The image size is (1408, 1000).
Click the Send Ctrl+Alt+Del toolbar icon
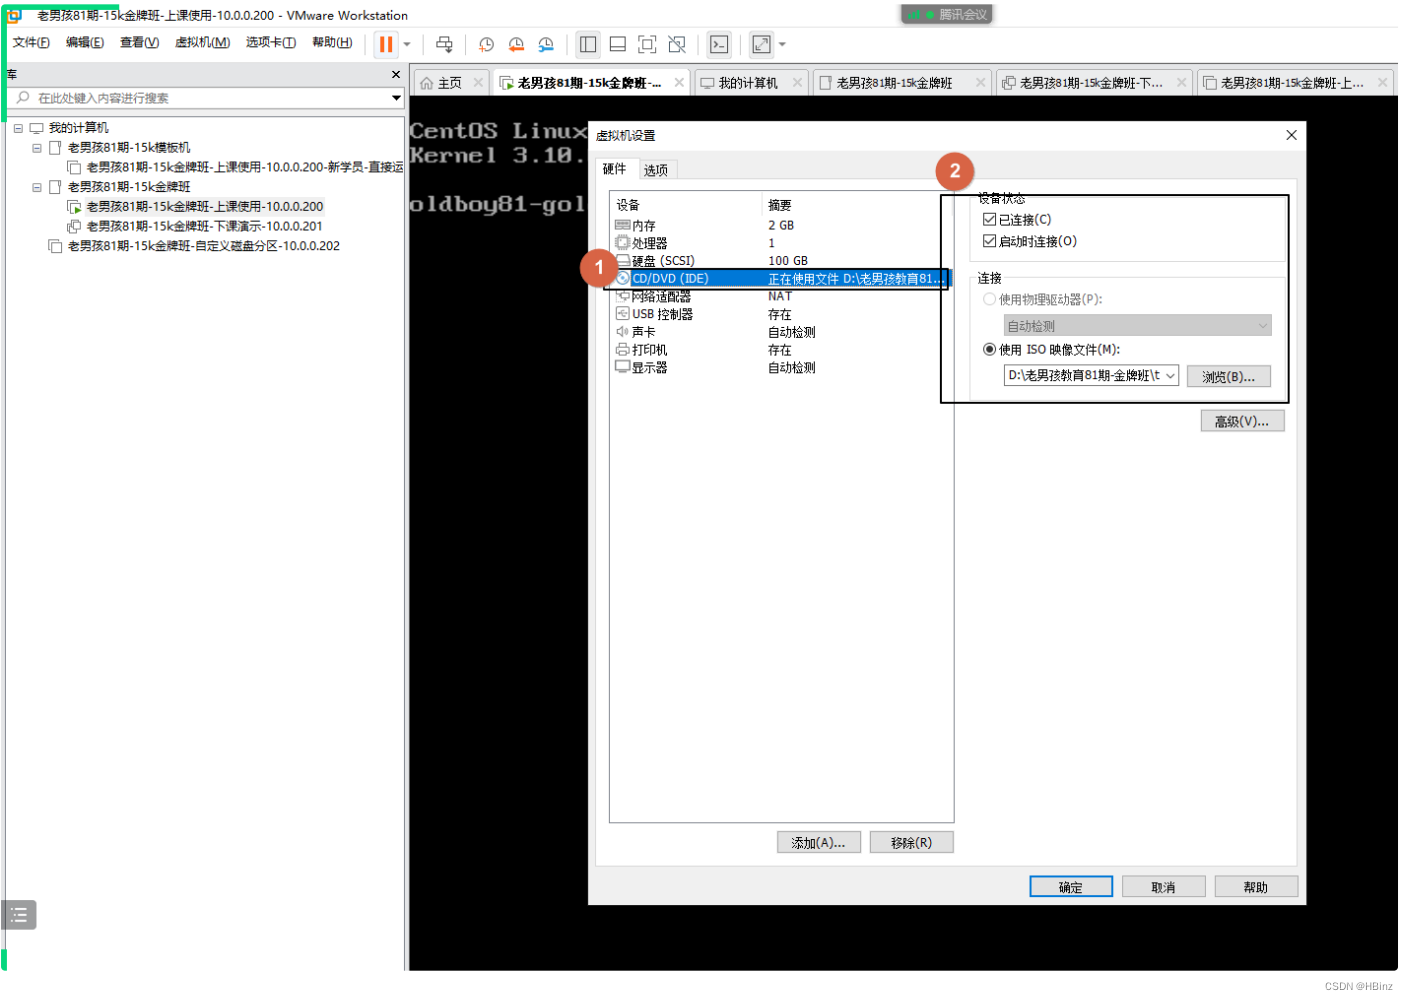[x=445, y=44]
